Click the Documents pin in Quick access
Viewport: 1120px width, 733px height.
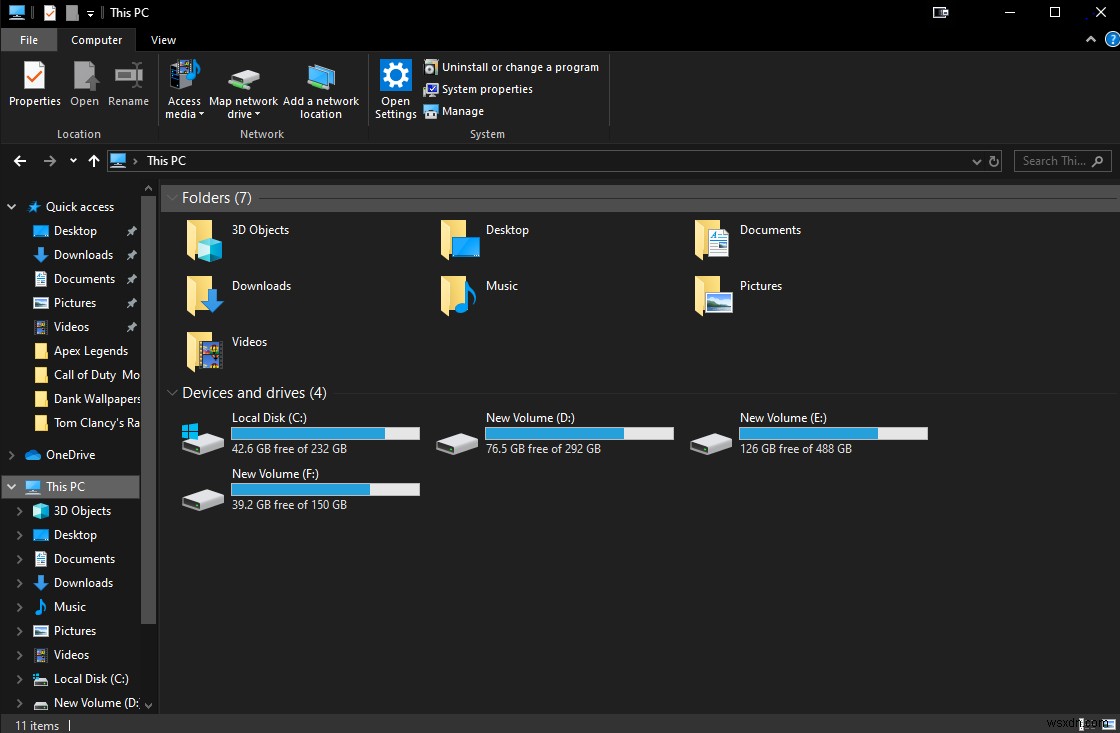pyautogui.click(x=131, y=279)
